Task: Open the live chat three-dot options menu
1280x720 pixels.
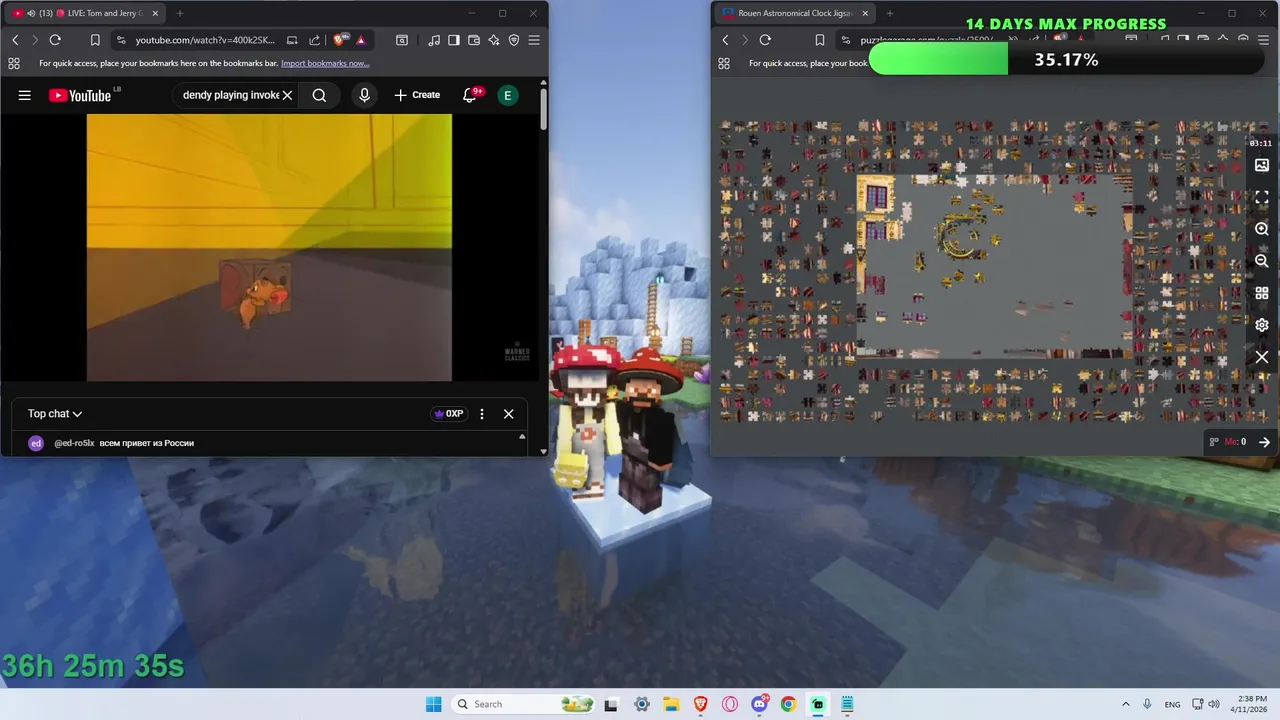Action: pyautogui.click(x=482, y=413)
